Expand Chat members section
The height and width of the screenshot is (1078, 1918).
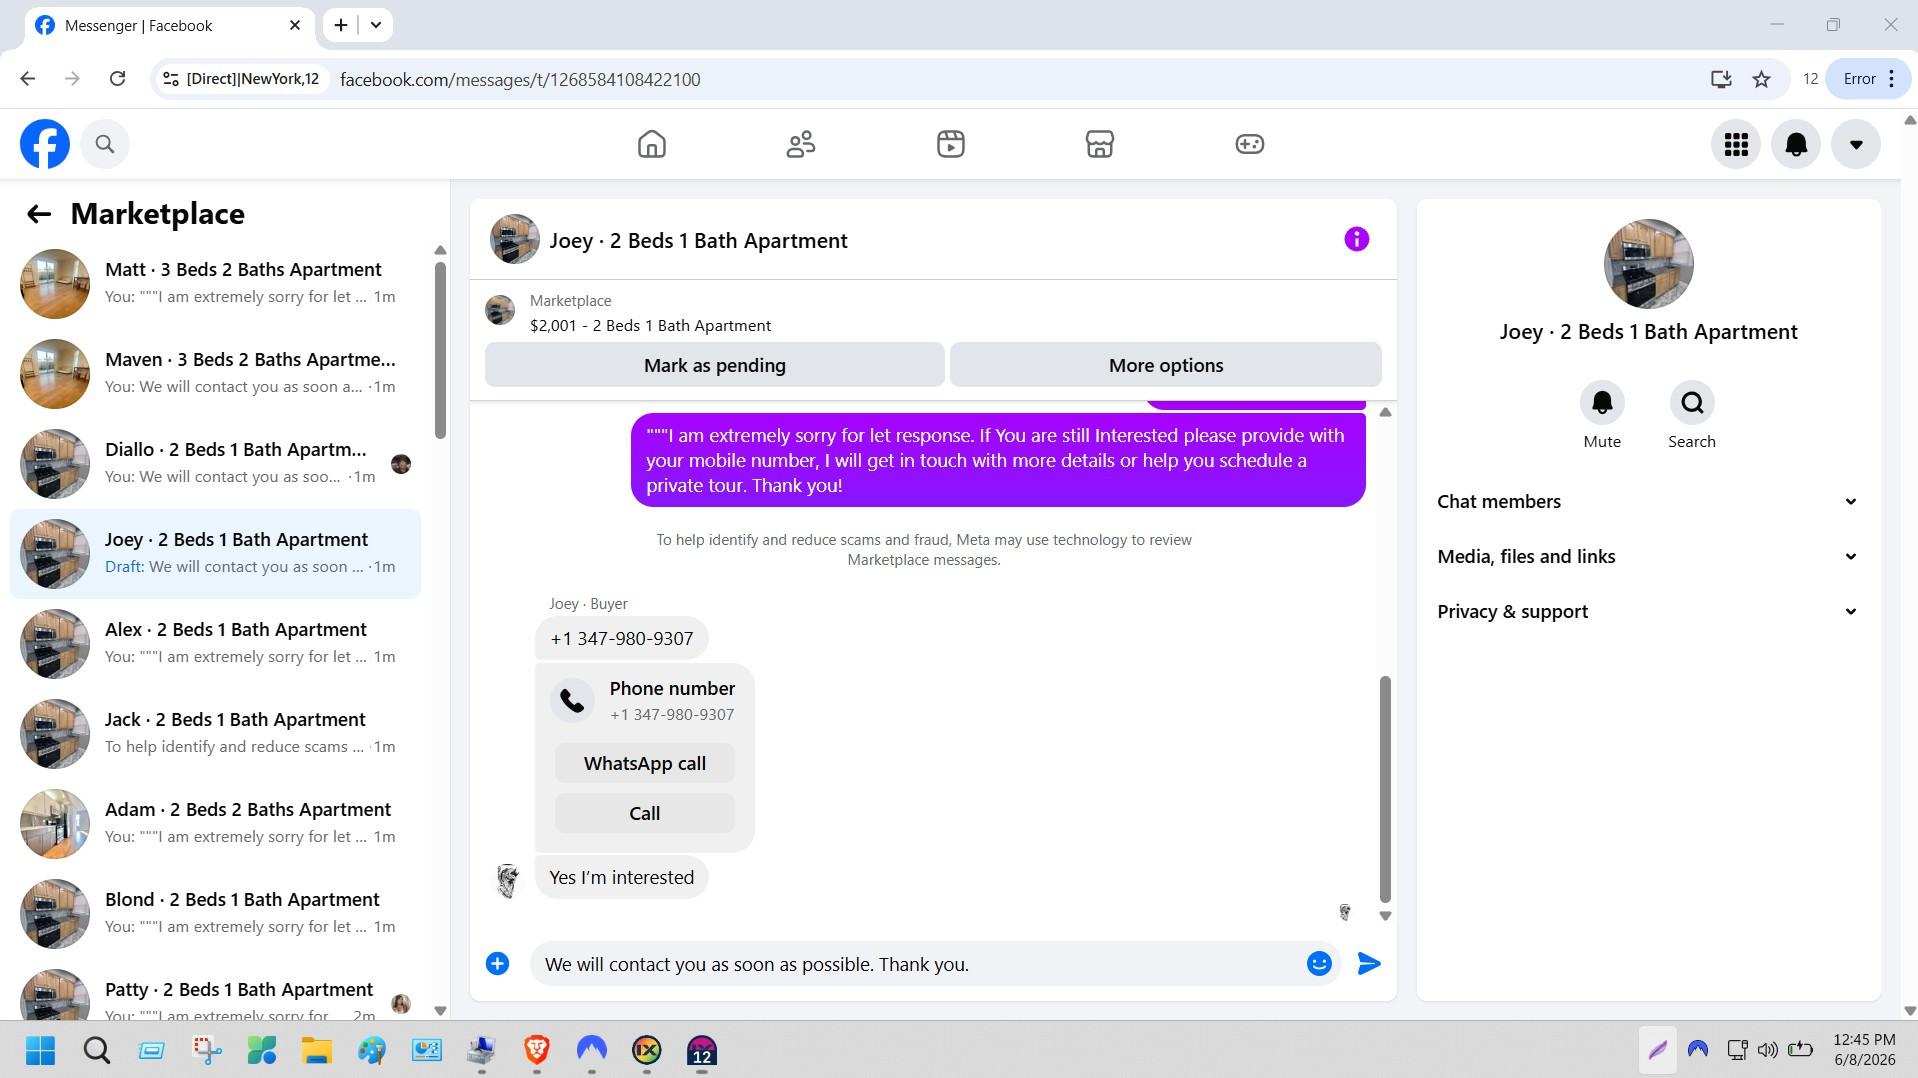click(1648, 502)
